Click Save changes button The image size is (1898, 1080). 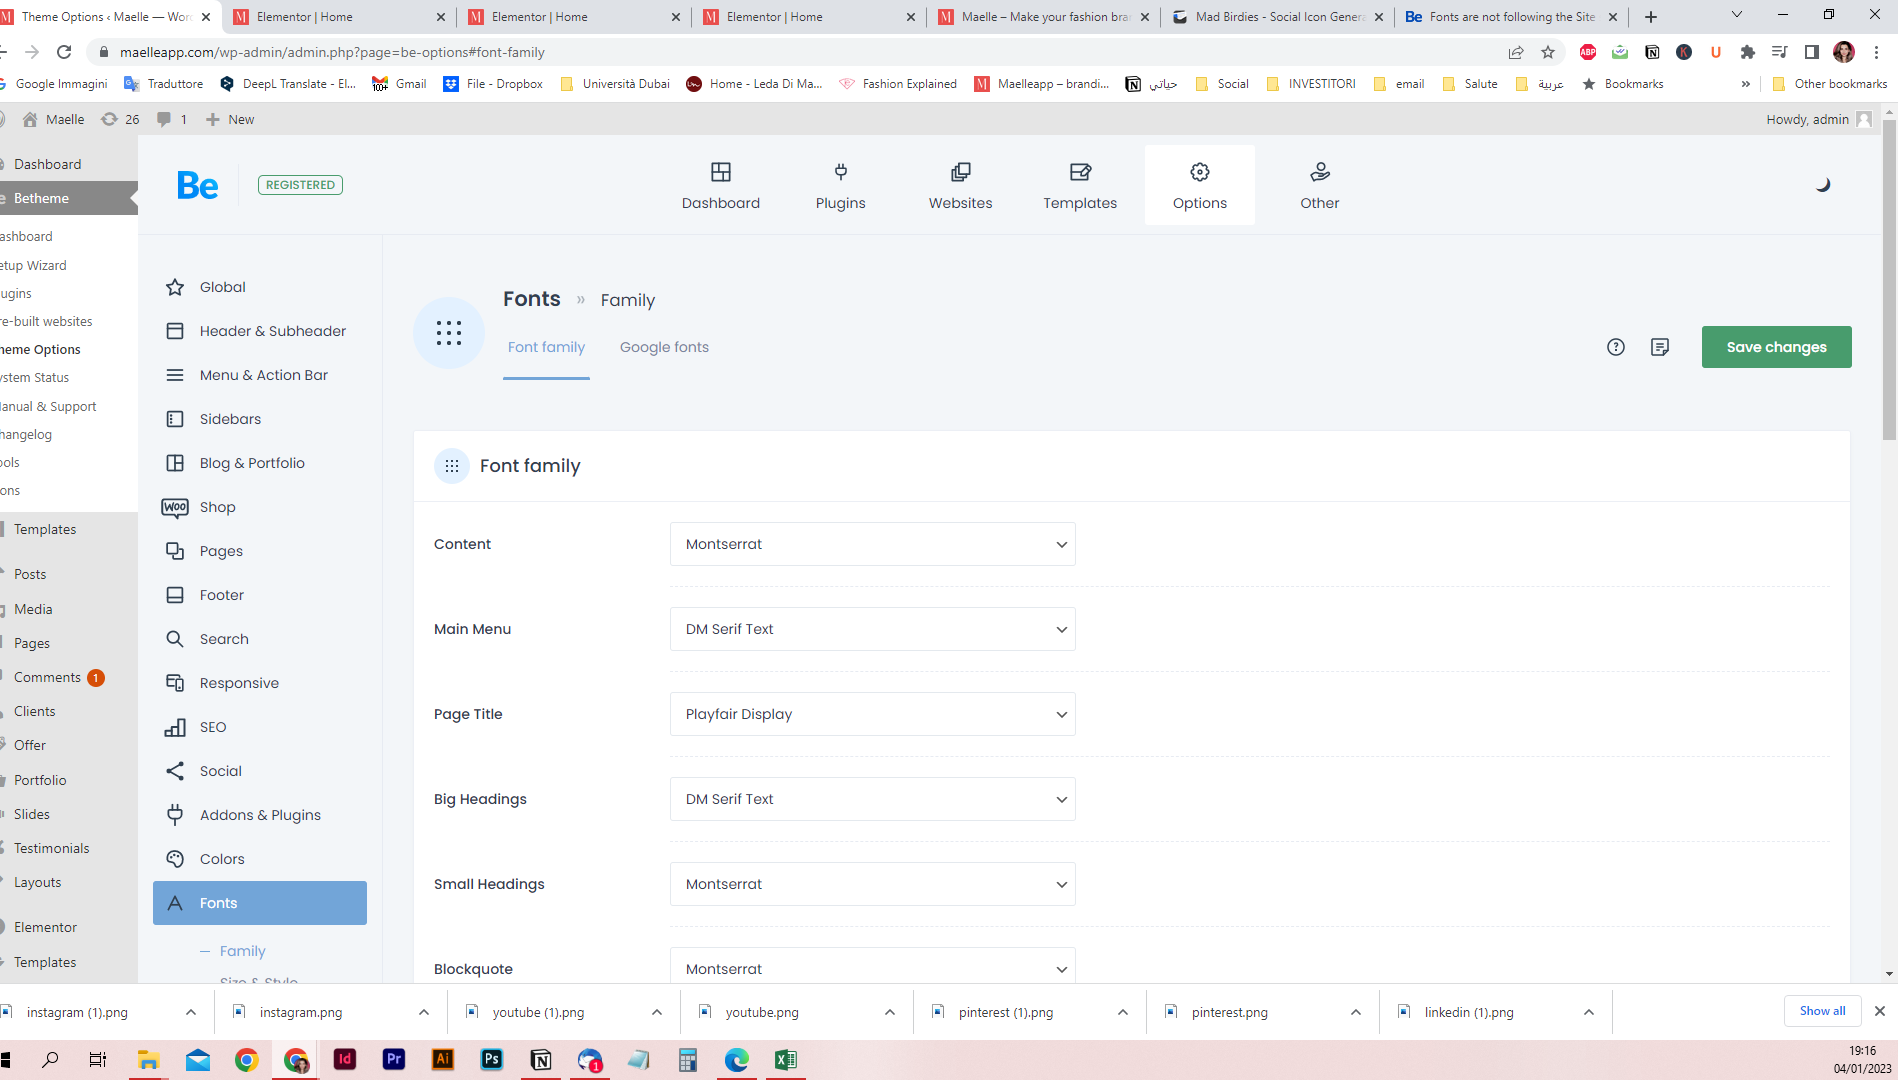tap(1776, 347)
